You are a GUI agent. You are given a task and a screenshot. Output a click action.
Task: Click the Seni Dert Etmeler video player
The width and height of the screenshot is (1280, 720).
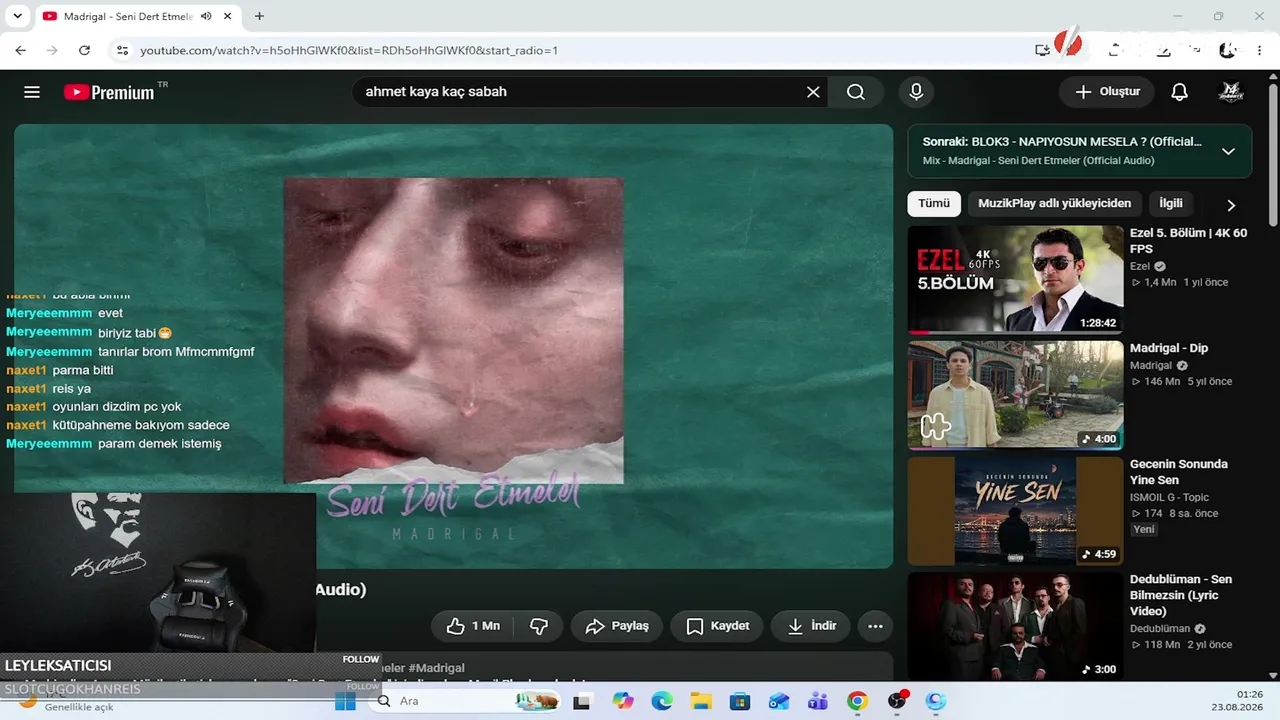[x=453, y=346]
